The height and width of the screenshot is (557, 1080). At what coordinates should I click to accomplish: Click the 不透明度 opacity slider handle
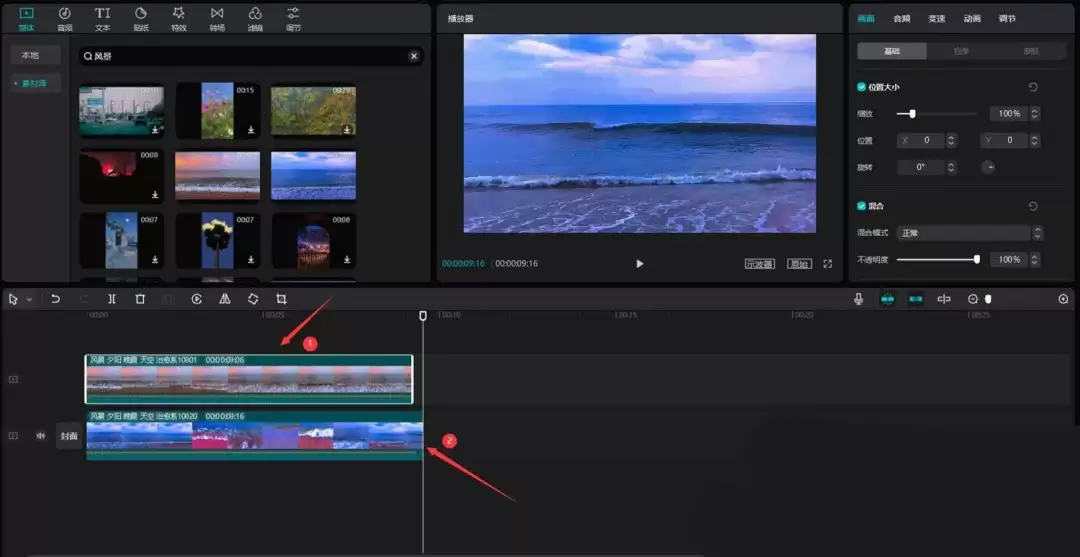pyautogui.click(x=976, y=260)
